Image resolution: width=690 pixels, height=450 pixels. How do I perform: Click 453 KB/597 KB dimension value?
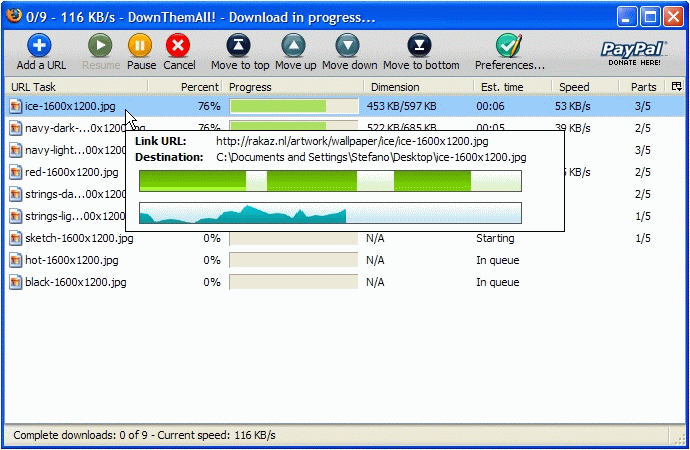coord(401,106)
